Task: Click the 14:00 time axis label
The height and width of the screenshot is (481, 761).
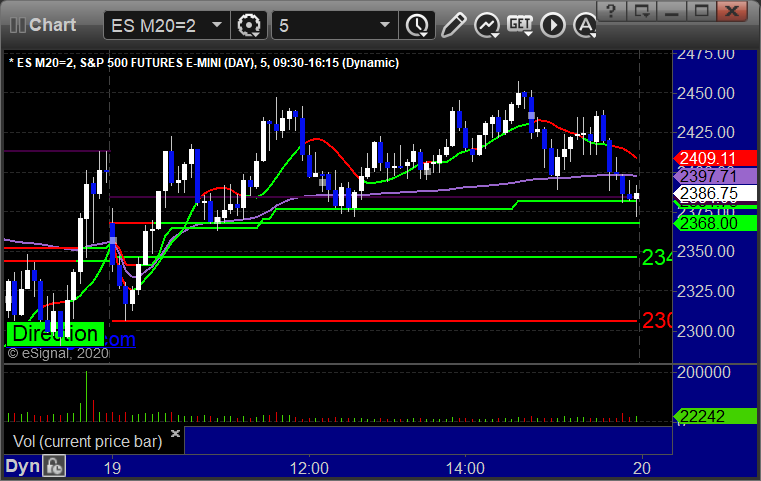Action: click(x=465, y=468)
